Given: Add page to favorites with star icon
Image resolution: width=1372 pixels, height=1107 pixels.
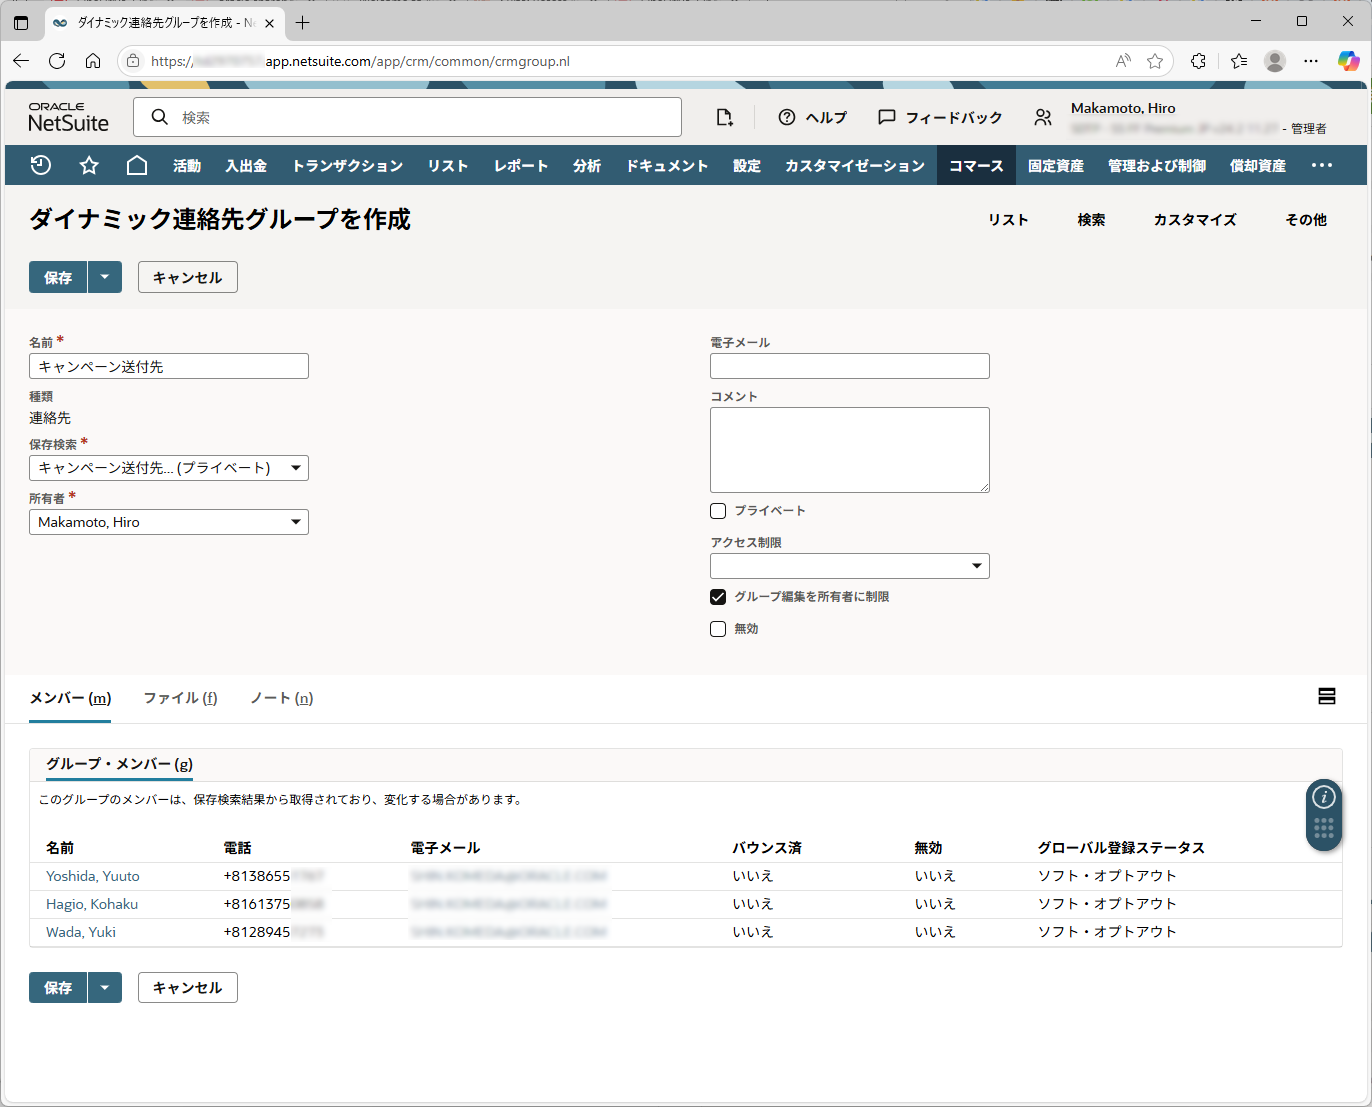Looking at the screenshot, I should tap(1155, 61).
